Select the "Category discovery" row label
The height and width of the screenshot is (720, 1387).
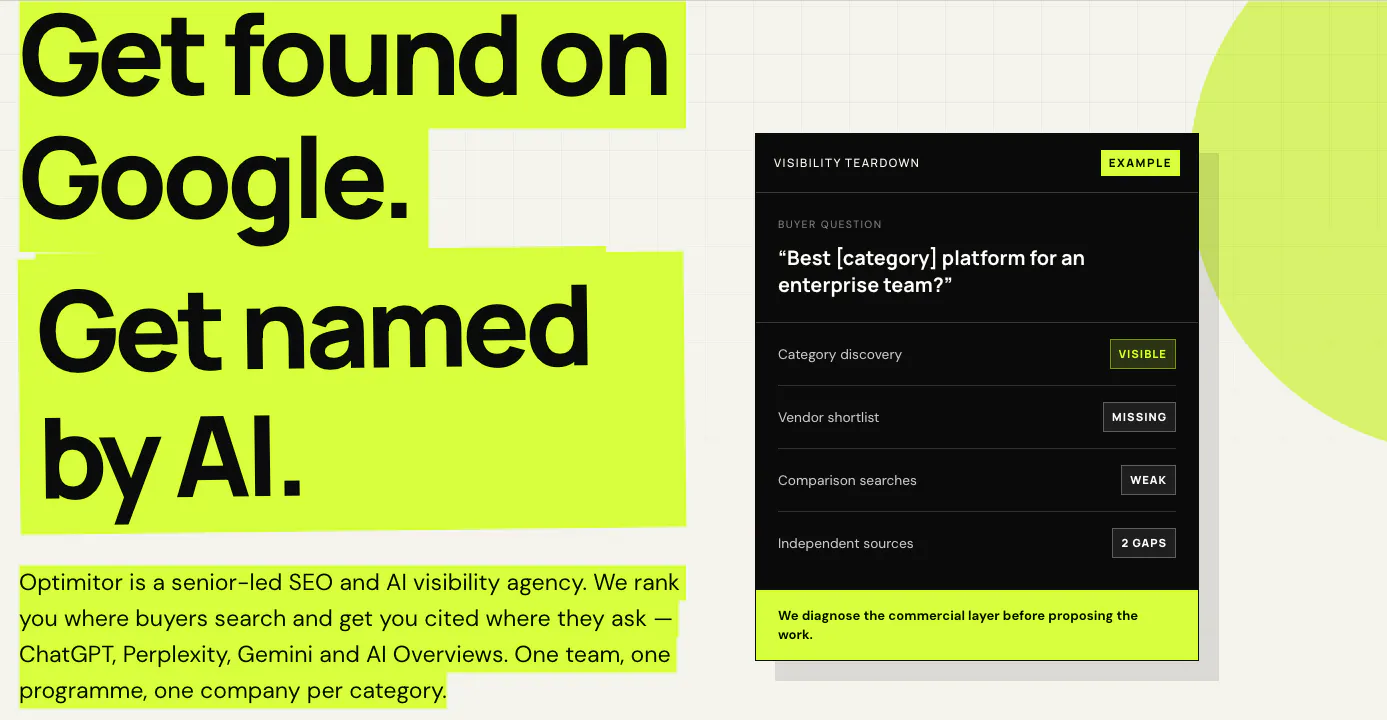[x=840, y=354]
